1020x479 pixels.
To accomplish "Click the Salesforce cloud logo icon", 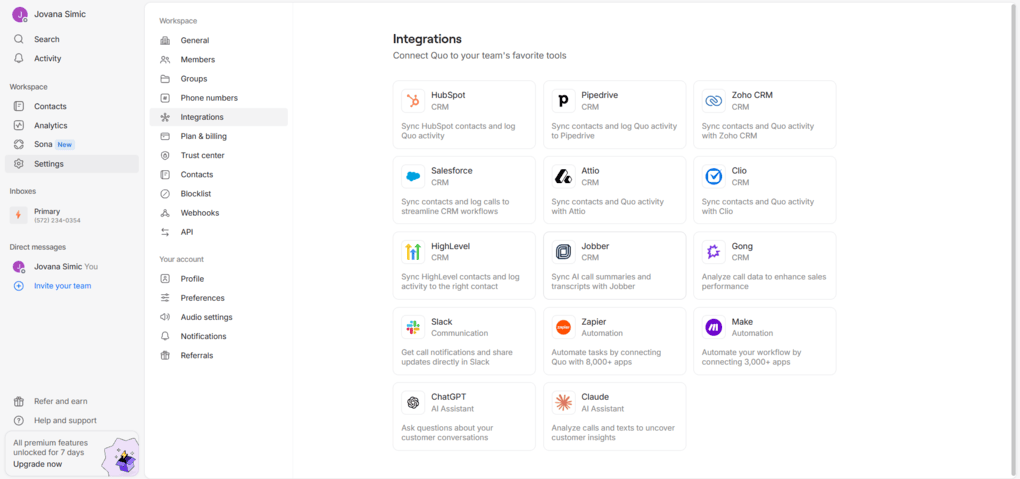I will coord(413,176).
